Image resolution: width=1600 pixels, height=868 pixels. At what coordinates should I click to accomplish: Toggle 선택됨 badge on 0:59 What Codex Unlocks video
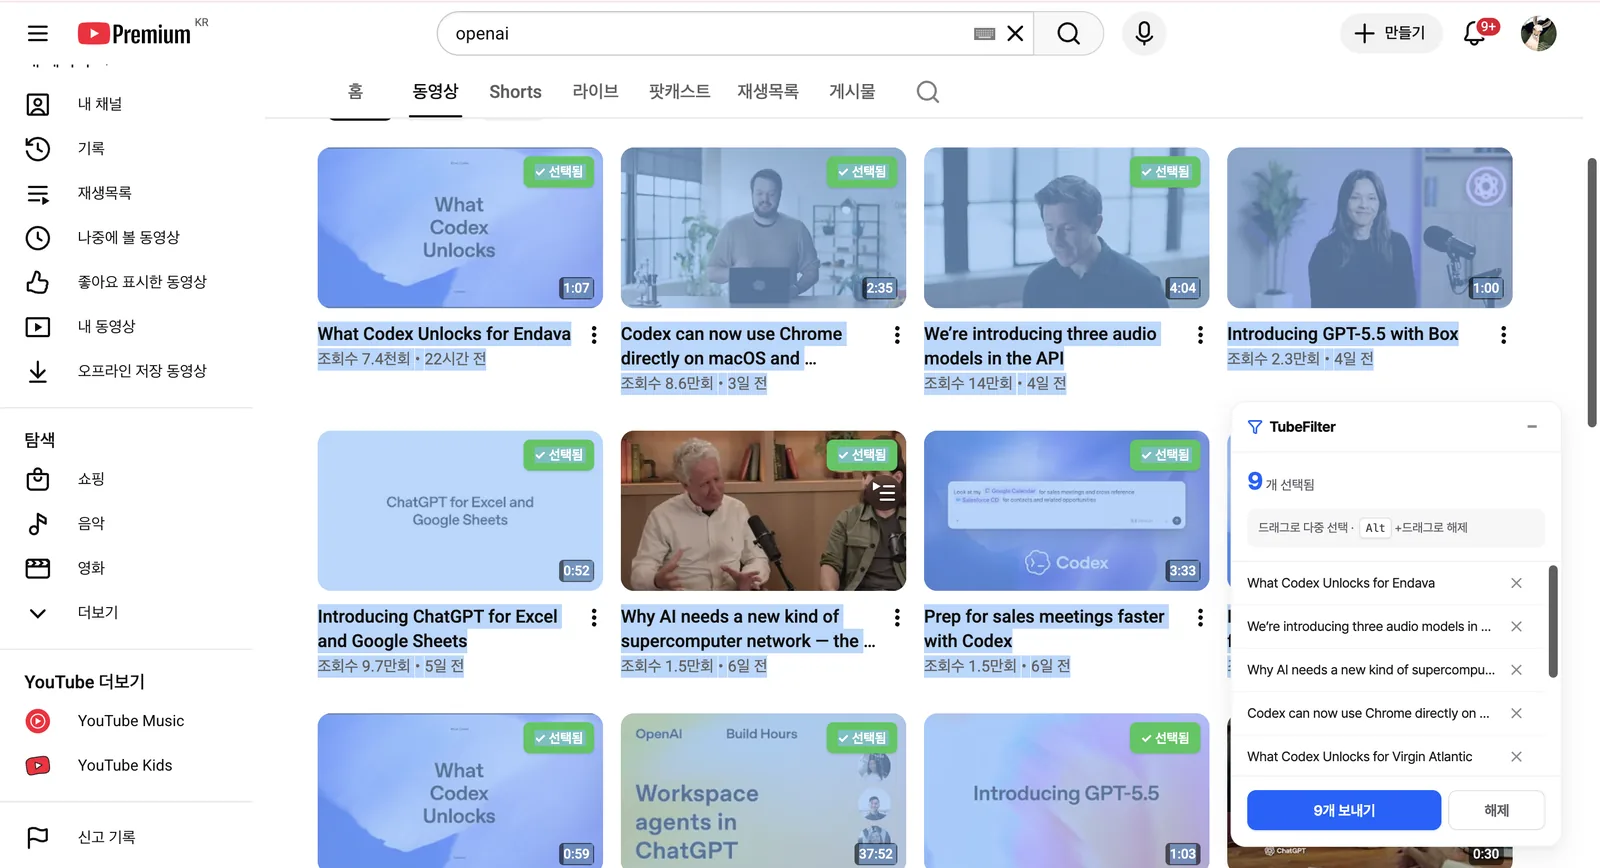tap(559, 738)
